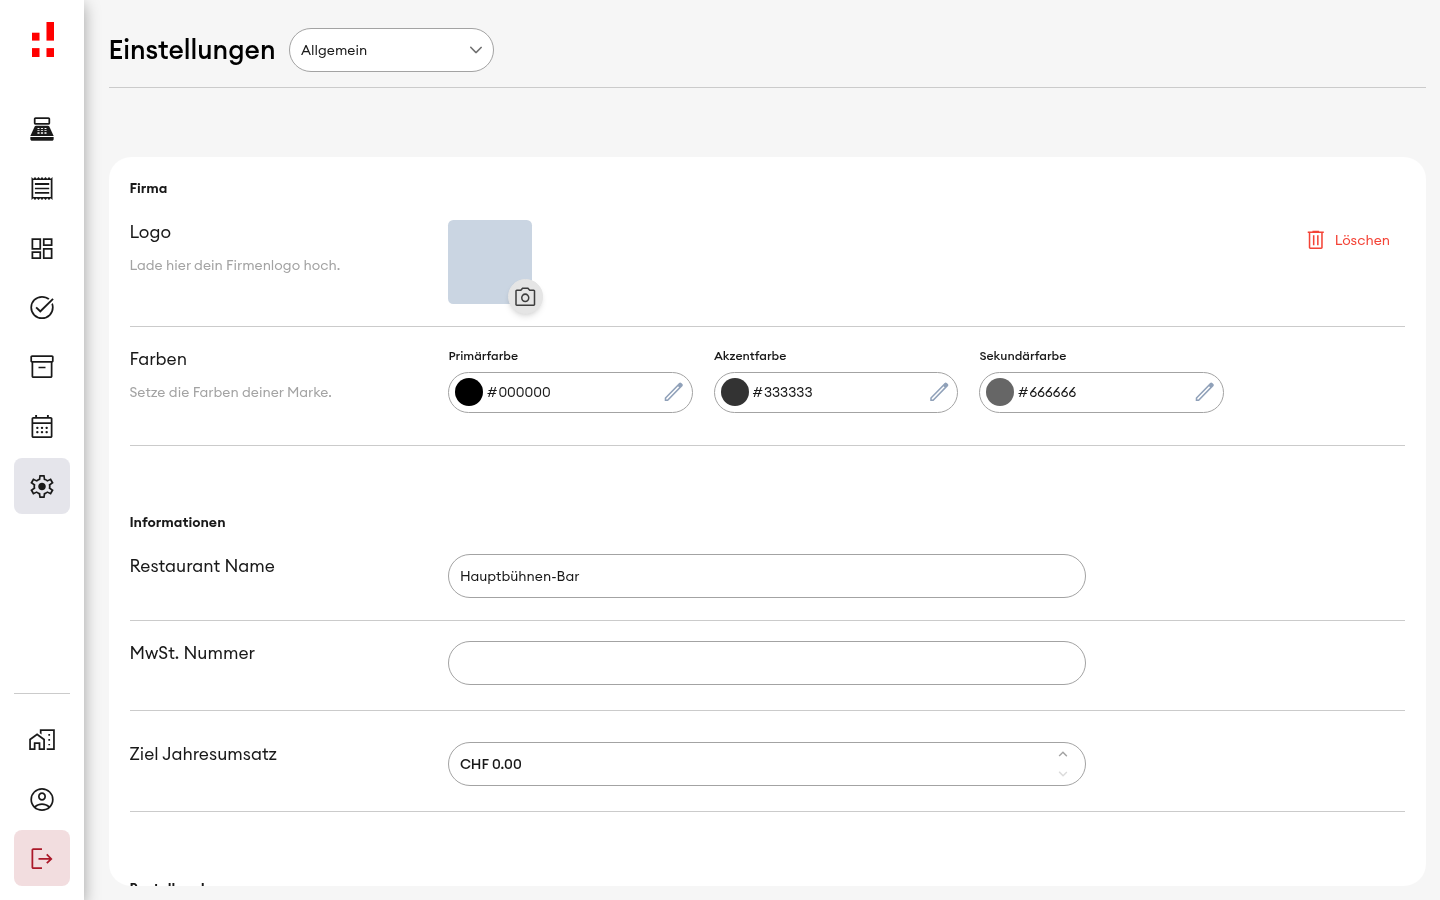Click the red app logo
This screenshot has height=900, width=1440.
[x=43, y=40]
